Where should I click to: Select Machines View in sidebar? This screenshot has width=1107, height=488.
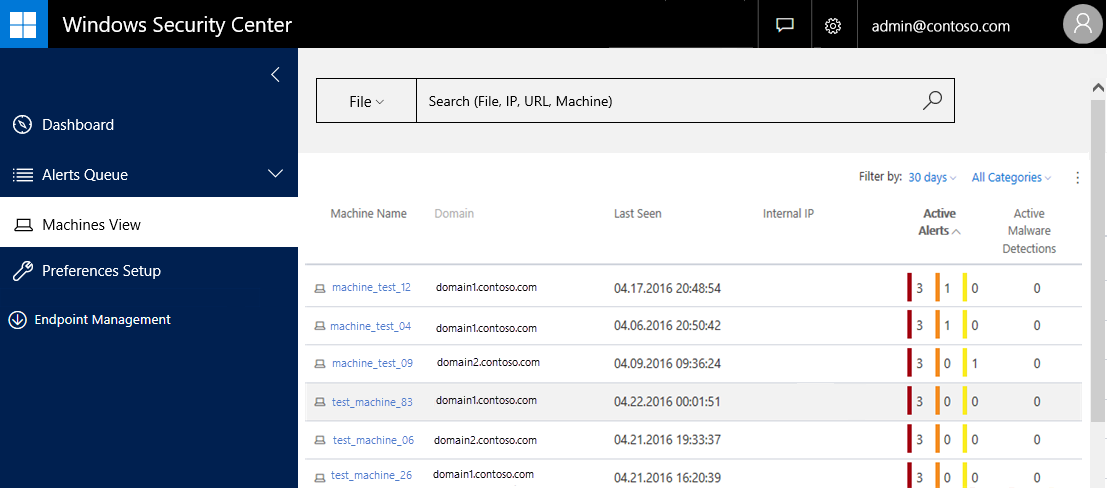(90, 225)
